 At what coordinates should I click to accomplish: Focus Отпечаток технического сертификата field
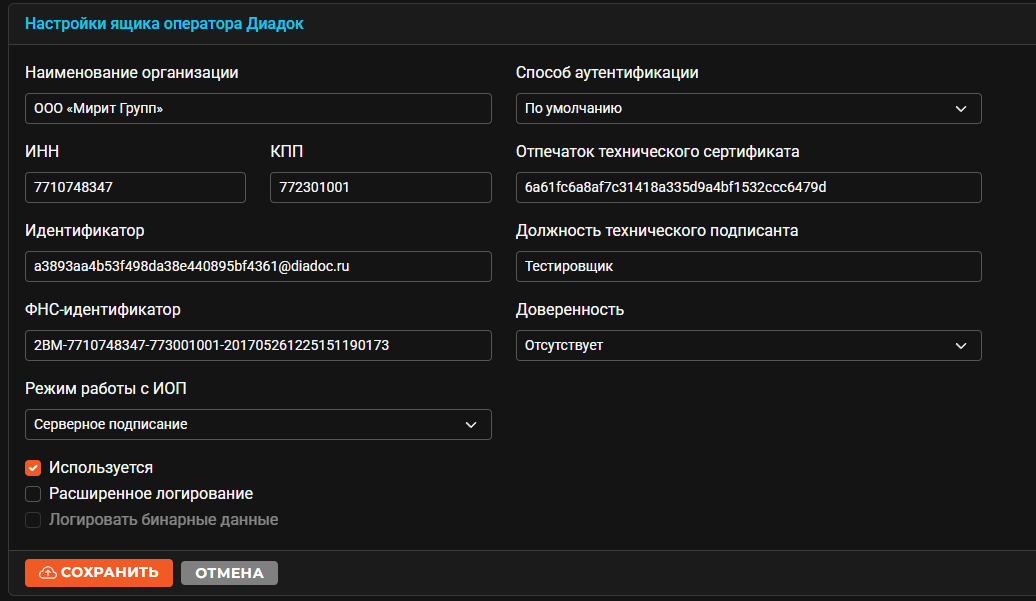click(x=749, y=188)
